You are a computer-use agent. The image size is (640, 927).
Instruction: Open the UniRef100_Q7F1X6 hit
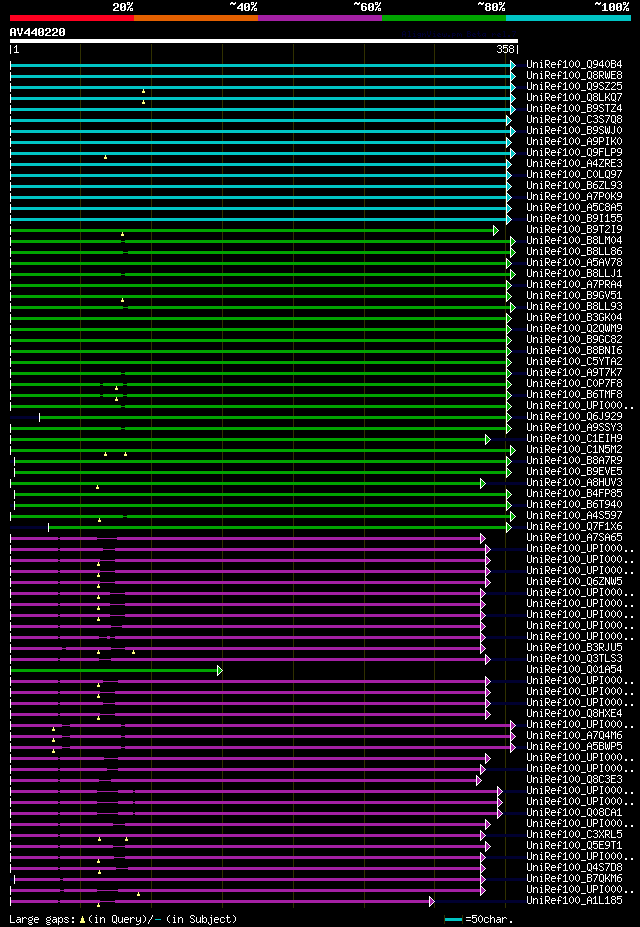(574, 527)
